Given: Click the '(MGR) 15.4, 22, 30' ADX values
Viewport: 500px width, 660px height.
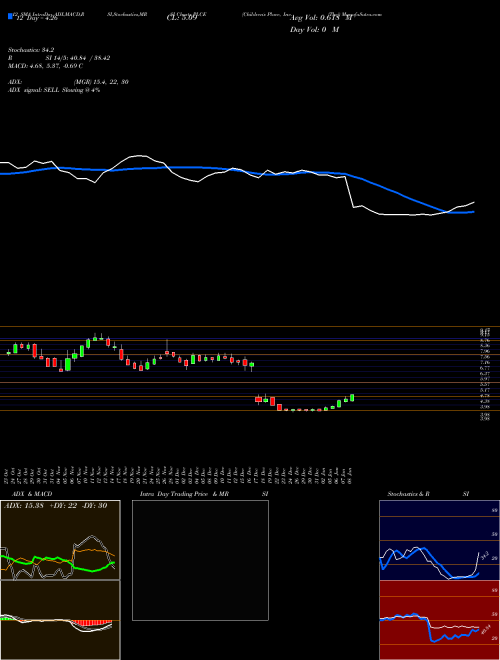Looking at the screenshot, I should tap(101, 82).
